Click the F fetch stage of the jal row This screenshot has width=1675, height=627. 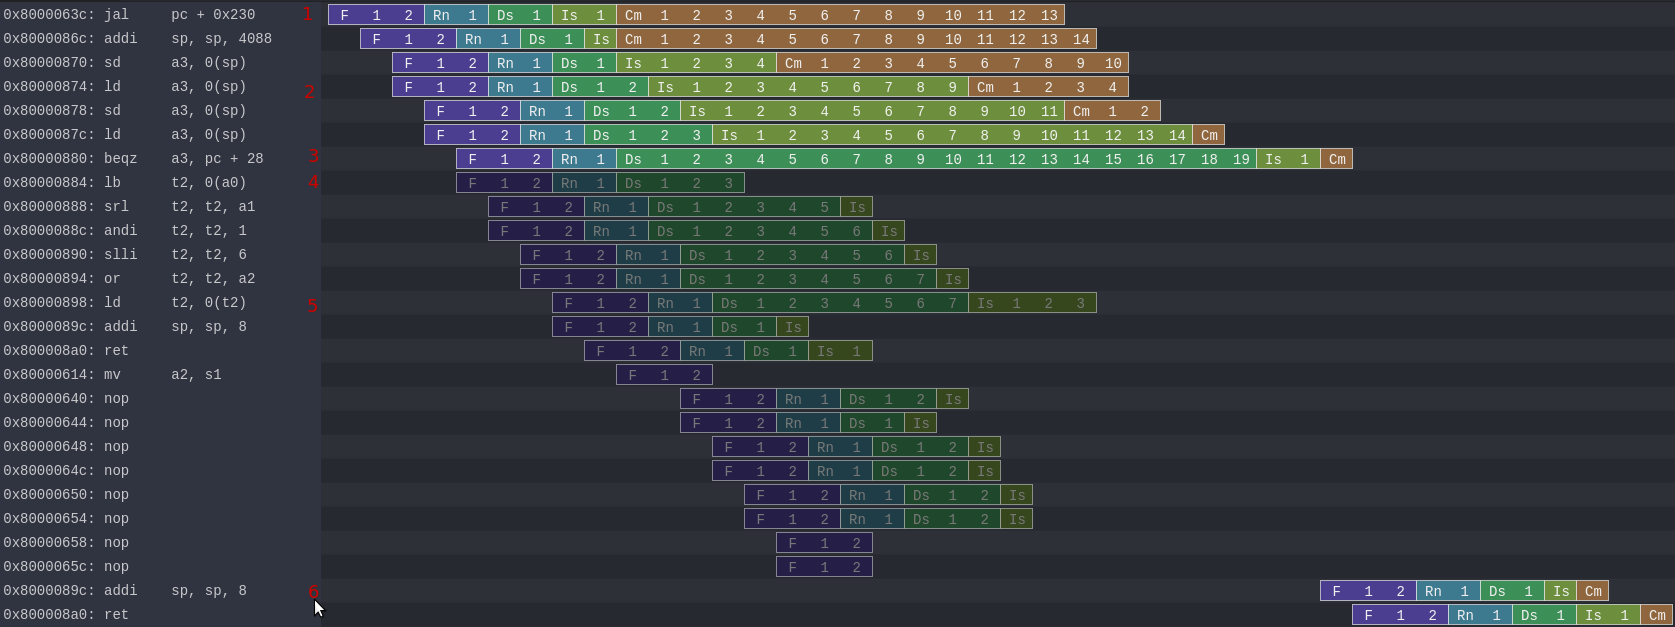376,15
